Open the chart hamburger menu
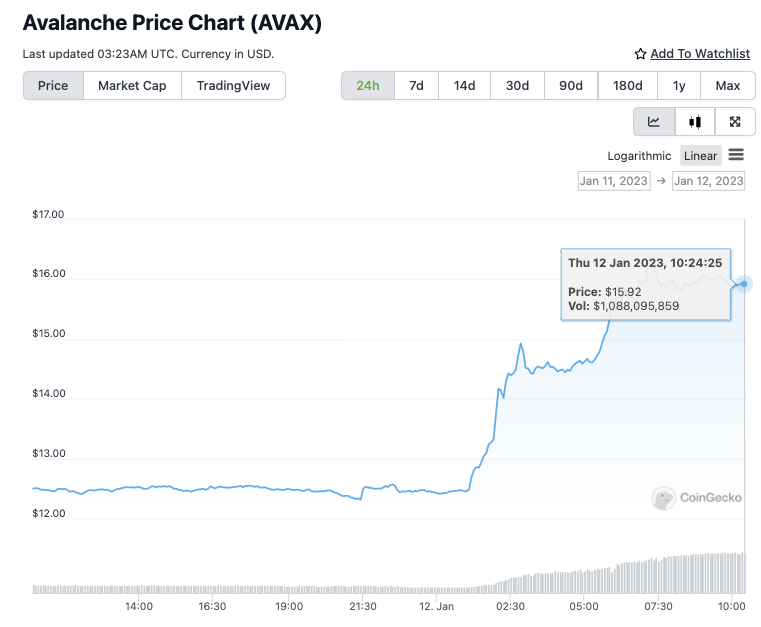Viewport: 761px width, 627px height. click(x=736, y=155)
